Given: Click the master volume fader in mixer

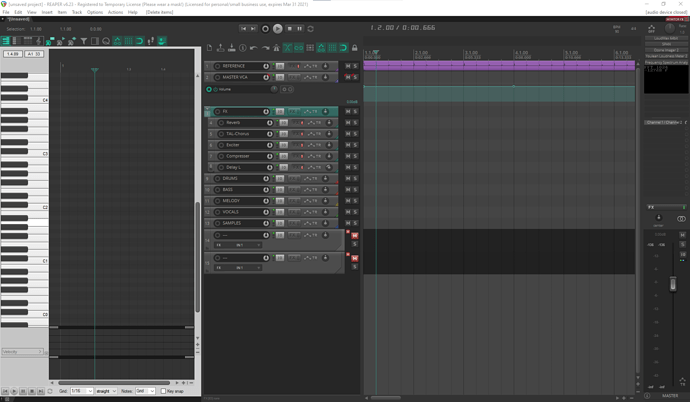Looking at the screenshot, I should 673,285.
